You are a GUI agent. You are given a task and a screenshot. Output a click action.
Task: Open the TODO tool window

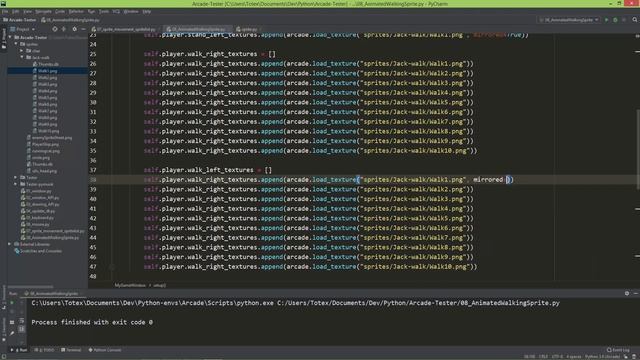pos(44,350)
